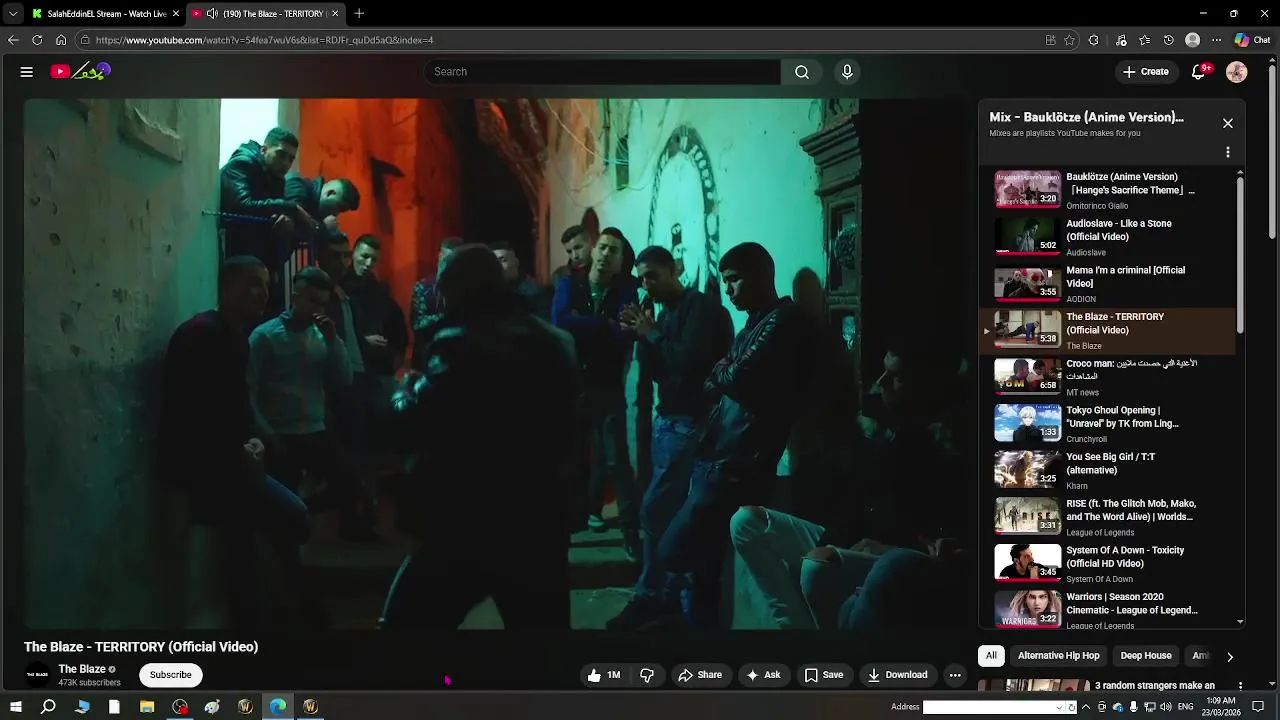
Task: Click the Ask button
Action: click(763, 675)
